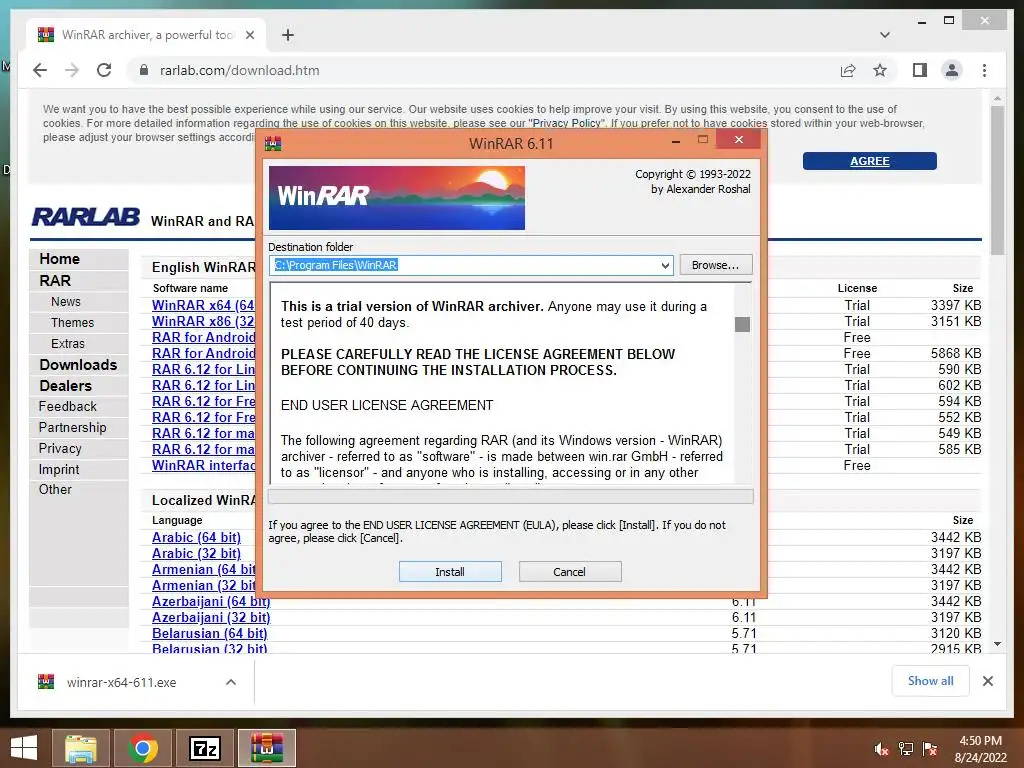This screenshot has width=1024, height=768.
Task: Click the Chrome taskbar icon
Action: point(143,748)
